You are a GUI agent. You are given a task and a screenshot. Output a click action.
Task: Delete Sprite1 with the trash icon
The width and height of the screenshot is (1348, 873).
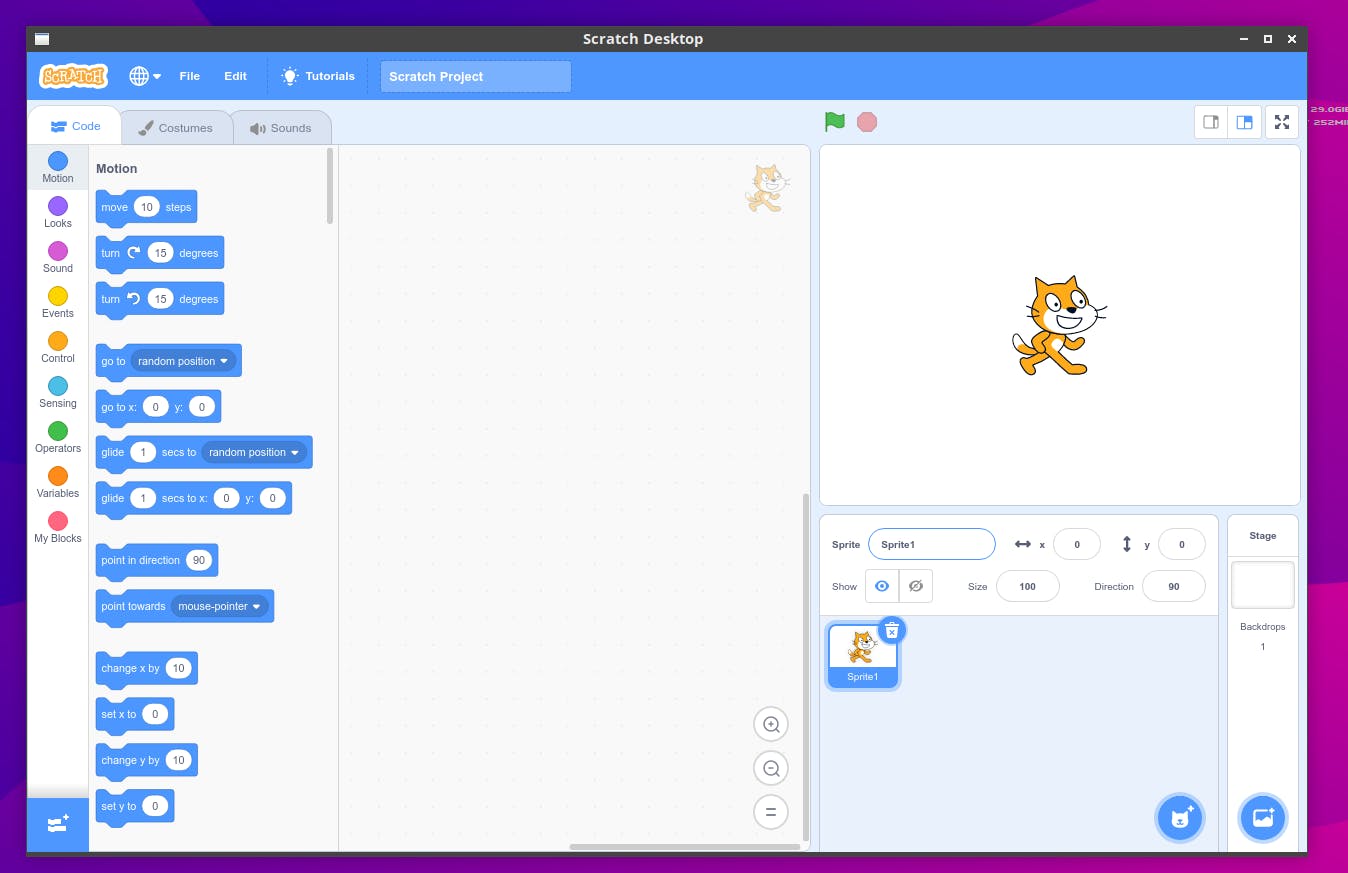pyautogui.click(x=892, y=630)
